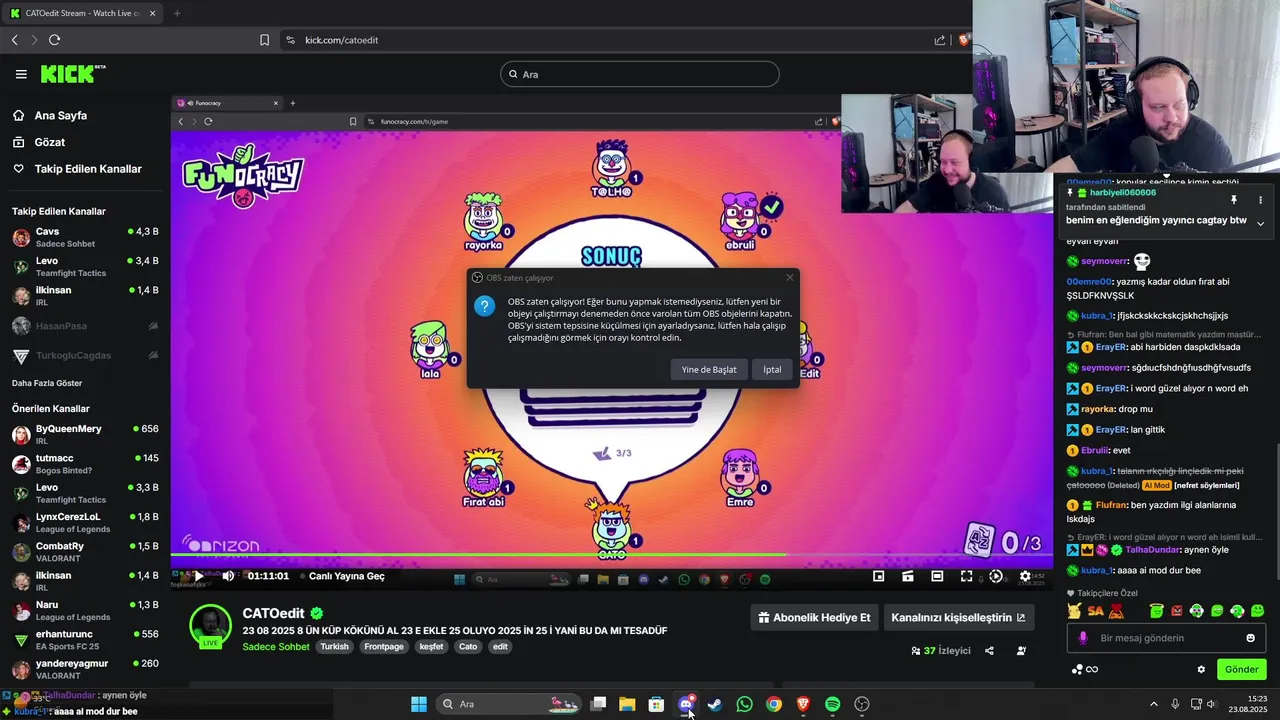Screen dimensions: 1280x720
Task: Click the pin icon on pinned message
Action: tap(1234, 200)
